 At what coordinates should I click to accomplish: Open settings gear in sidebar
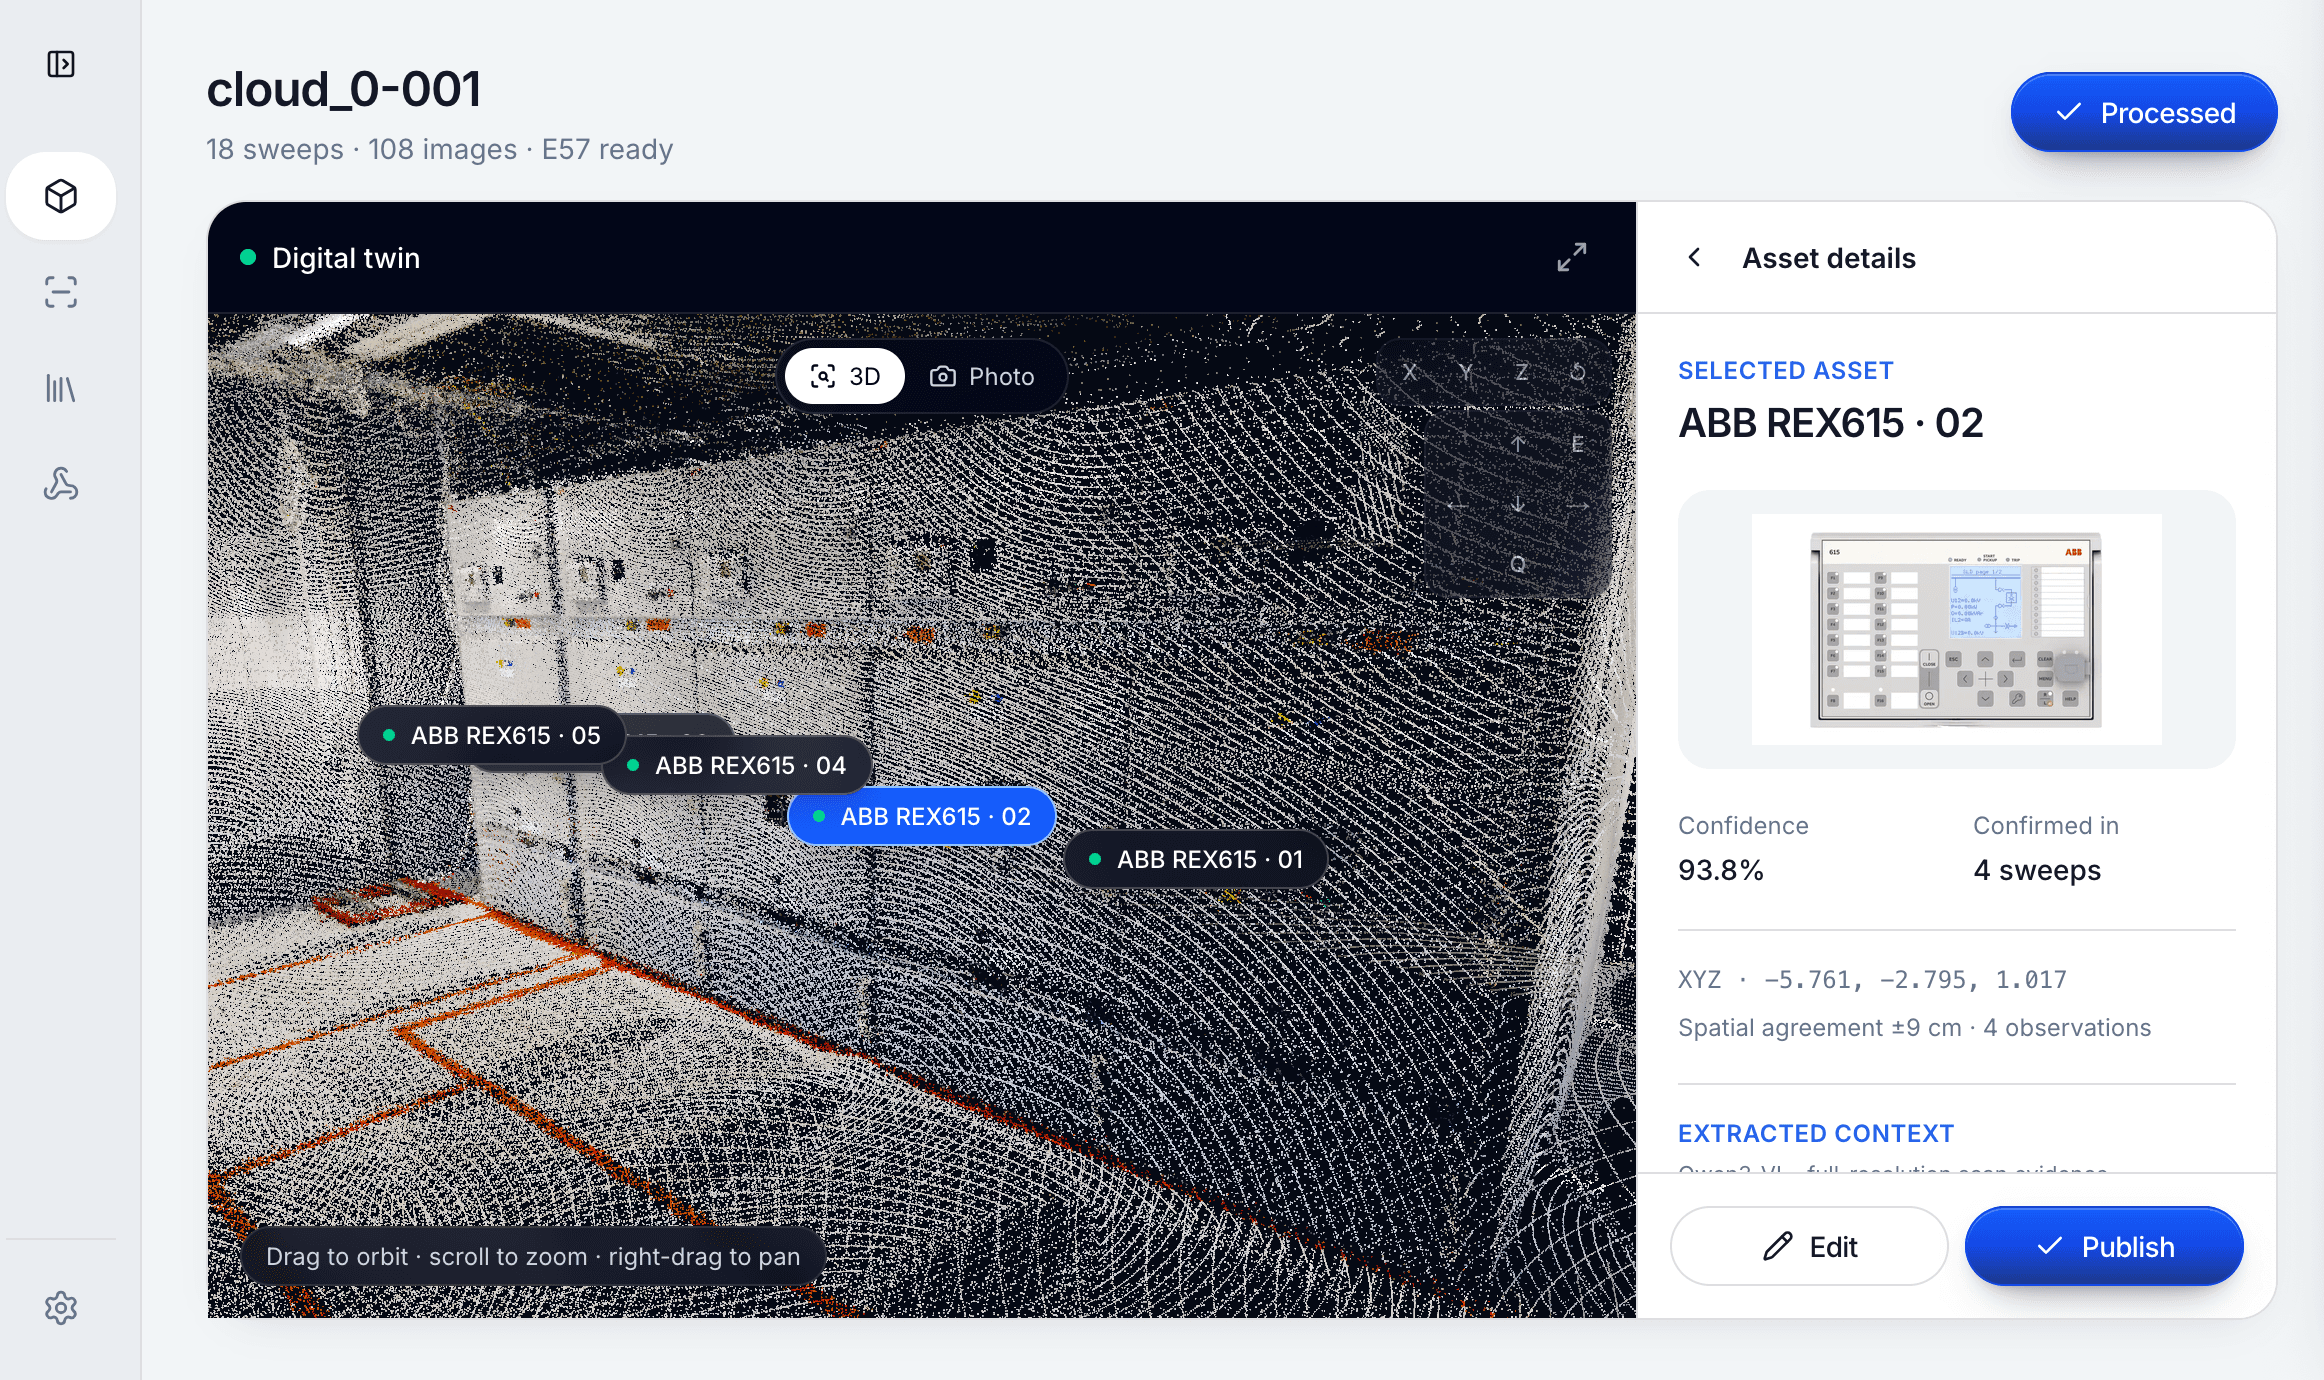[61, 1308]
